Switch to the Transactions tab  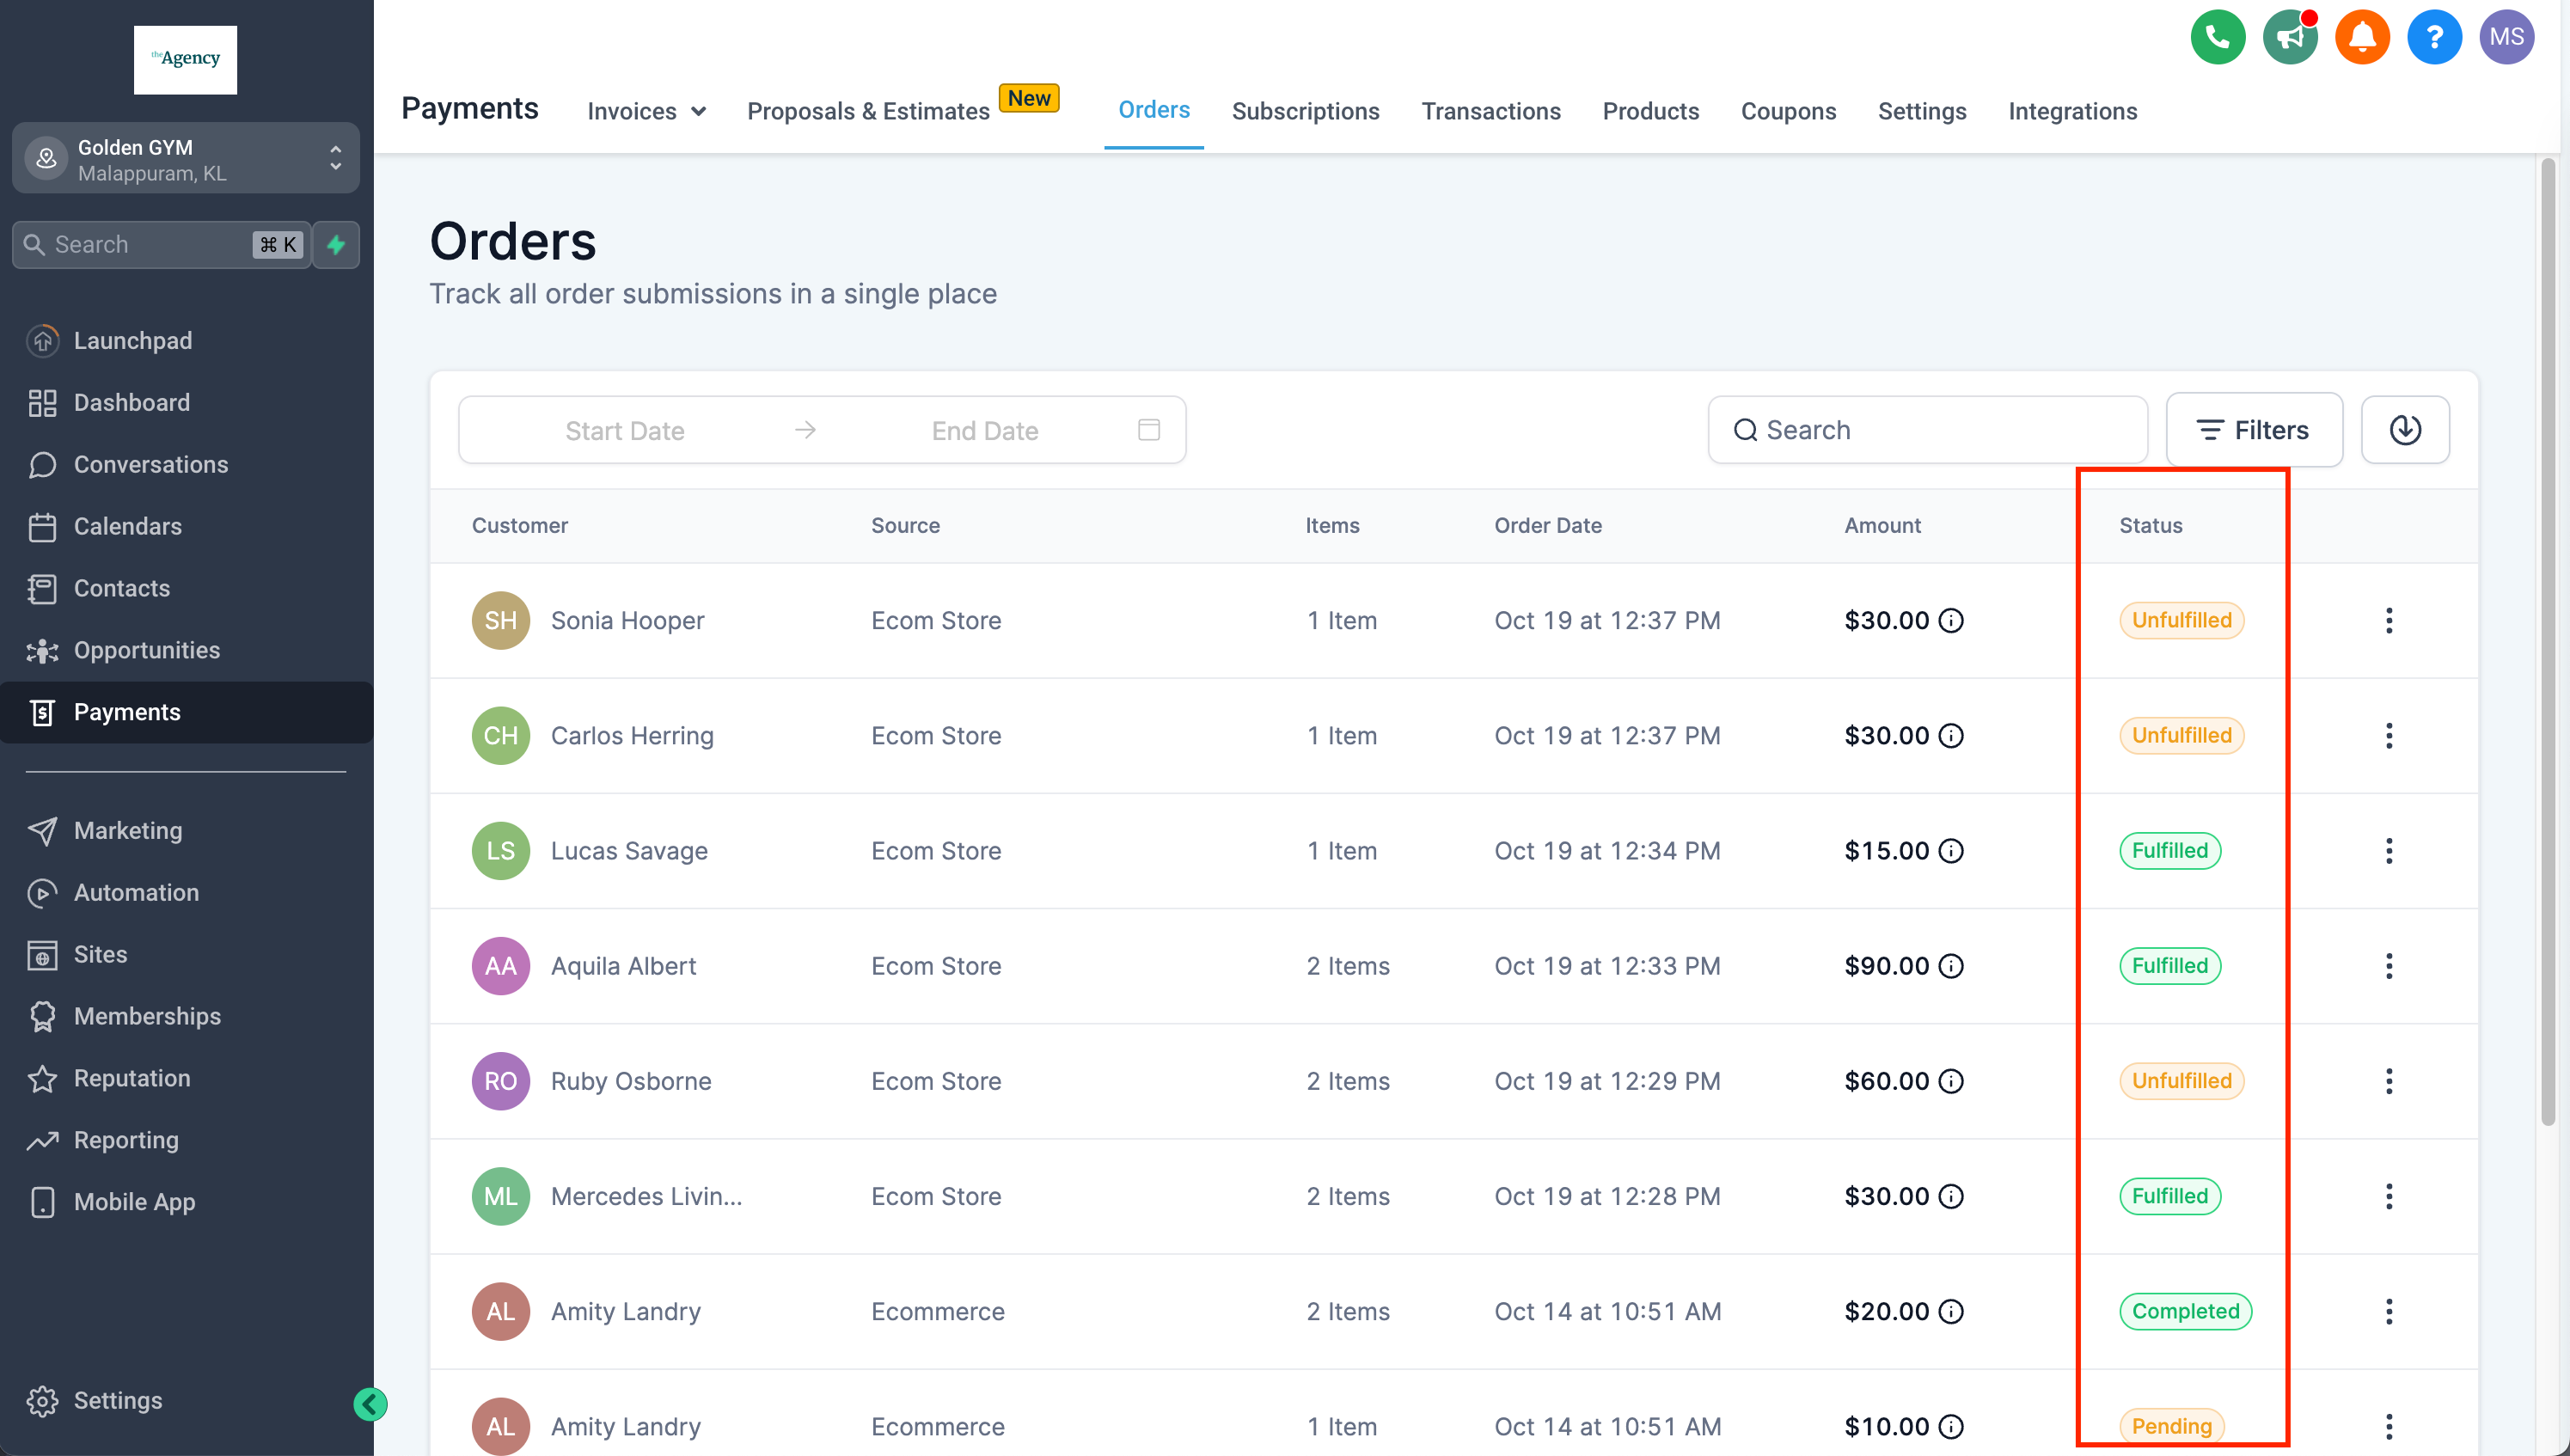1490,111
